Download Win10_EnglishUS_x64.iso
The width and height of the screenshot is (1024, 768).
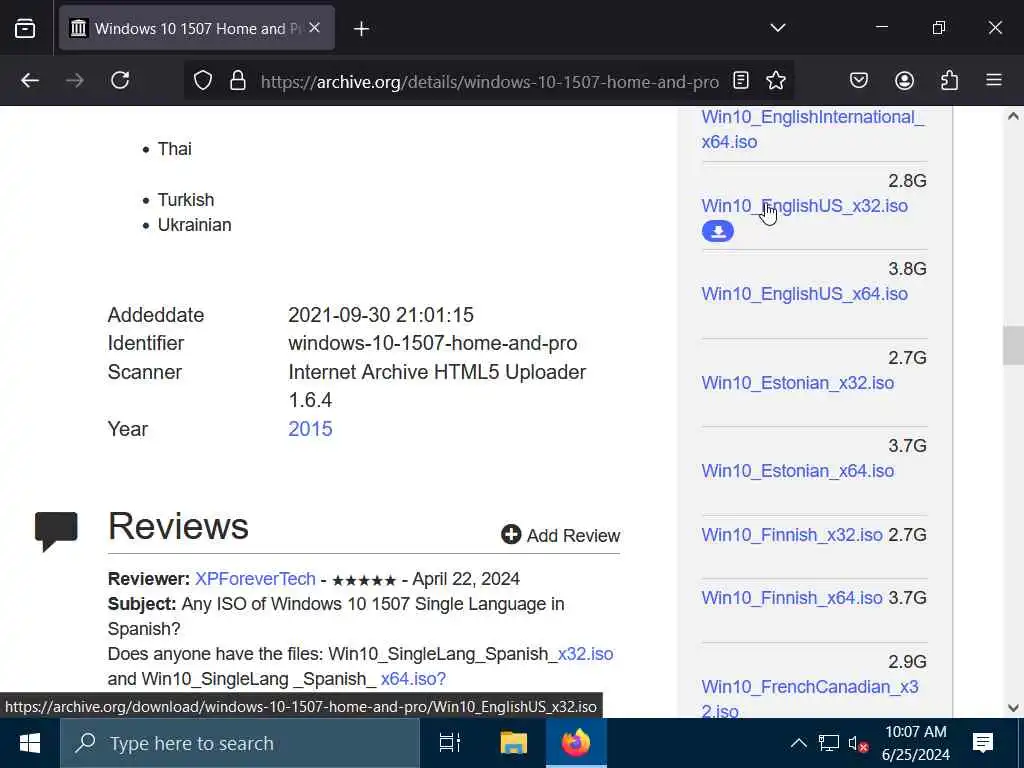[805, 294]
